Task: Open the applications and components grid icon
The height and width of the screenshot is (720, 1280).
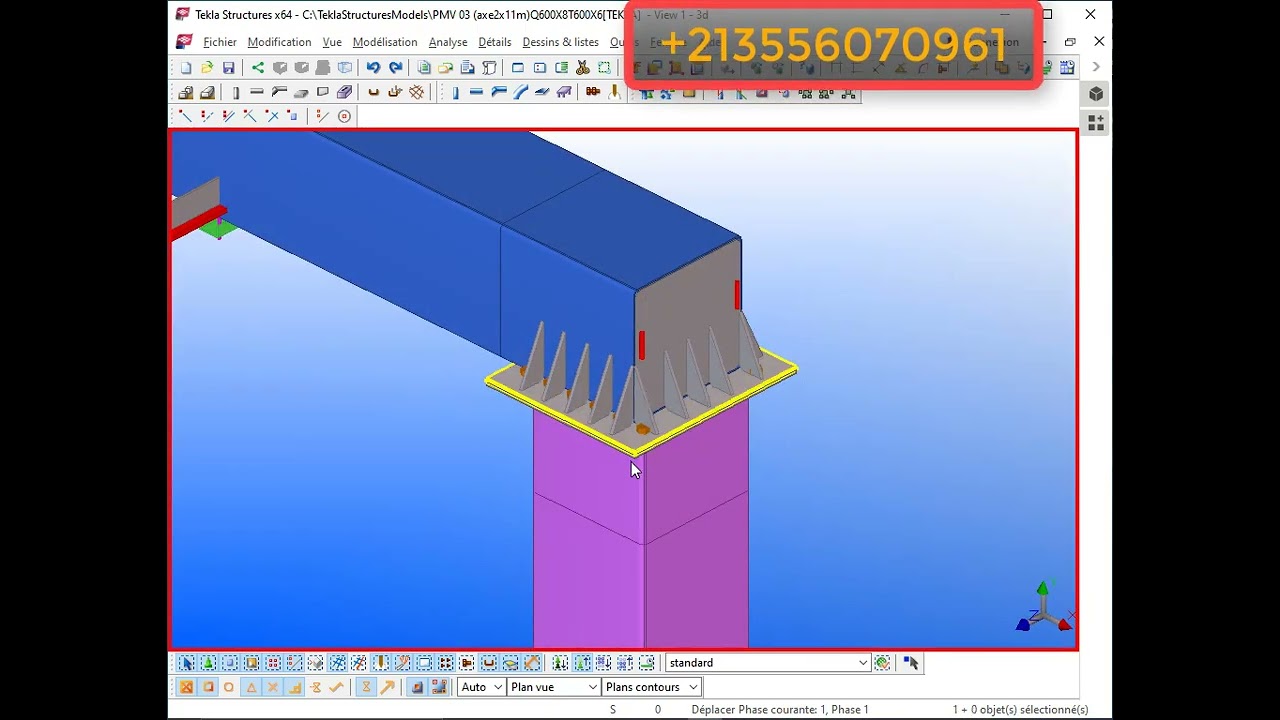Action: click(1096, 123)
